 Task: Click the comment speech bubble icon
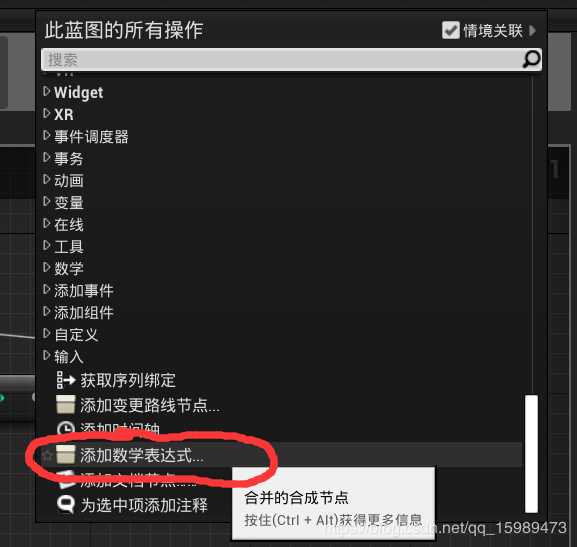[66, 505]
